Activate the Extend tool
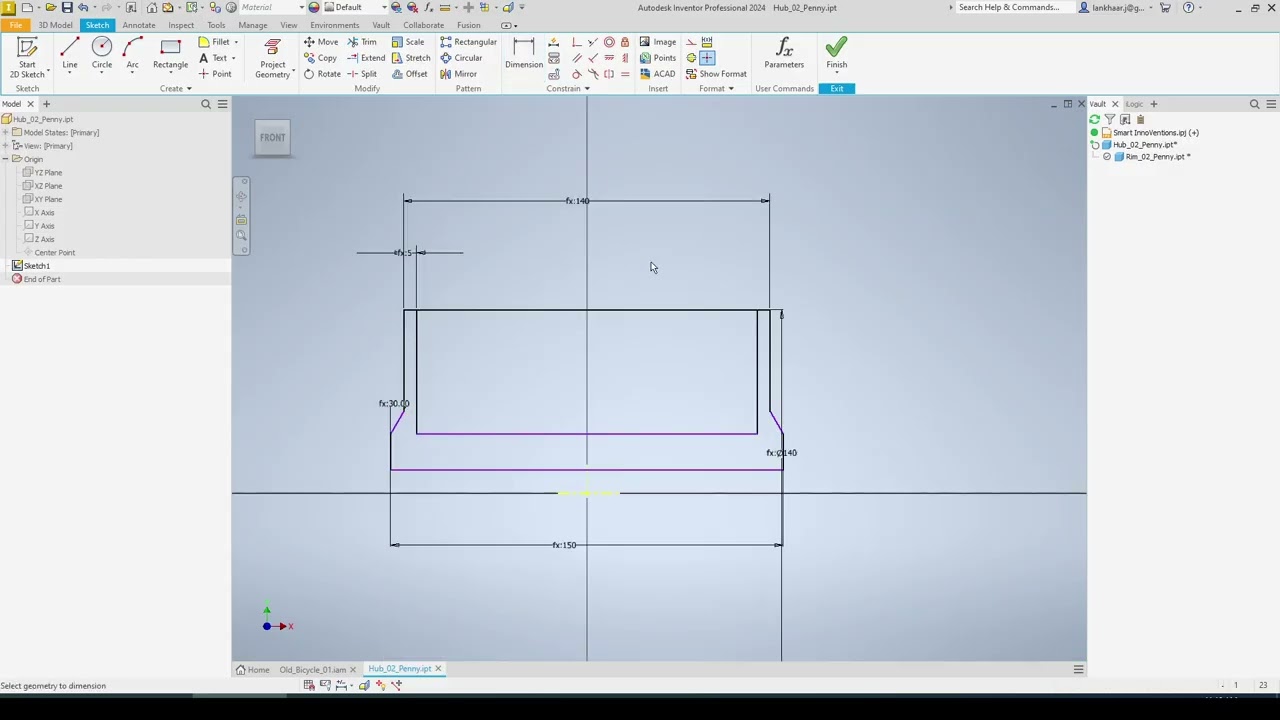1280x720 pixels. coord(366,58)
